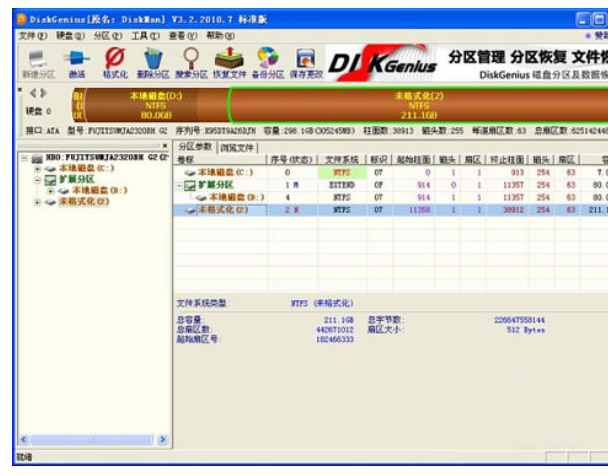Click the Activate (激活) toolbar icon
This screenshot has height=476, width=608.
[x=78, y=65]
